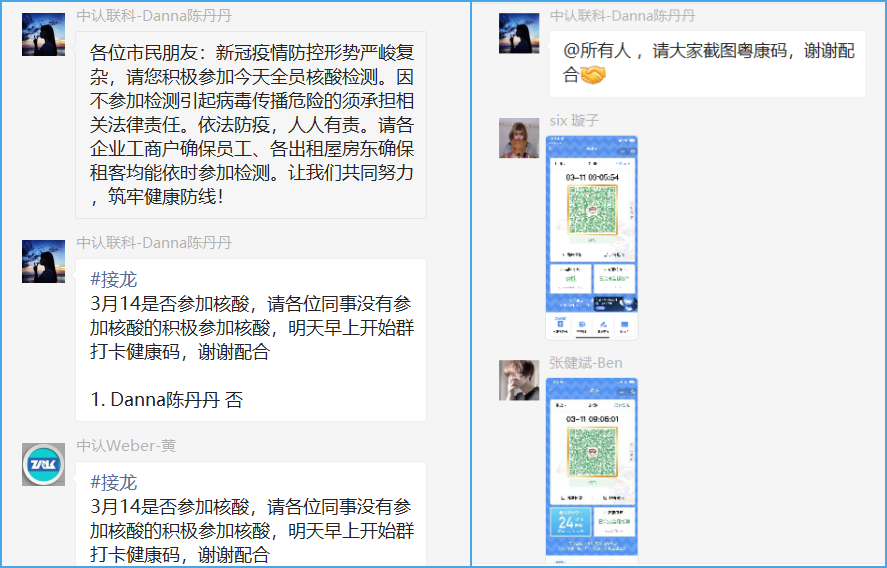Click the '1. Danna陈丹丹 否' entry
This screenshot has height=568, width=887.
click(167, 399)
